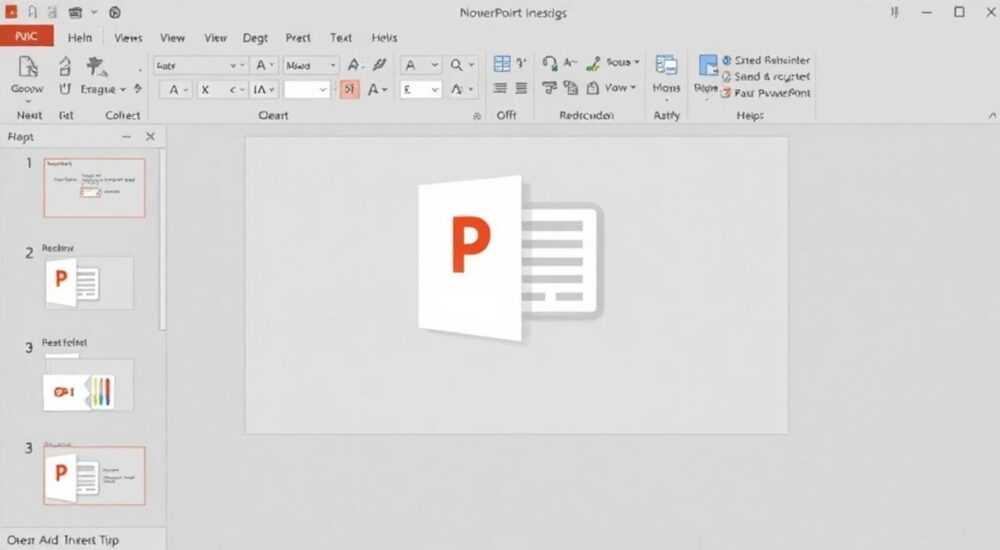Close the Flapt slide panel
This screenshot has width=1000, height=550.
click(x=150, y=137)
